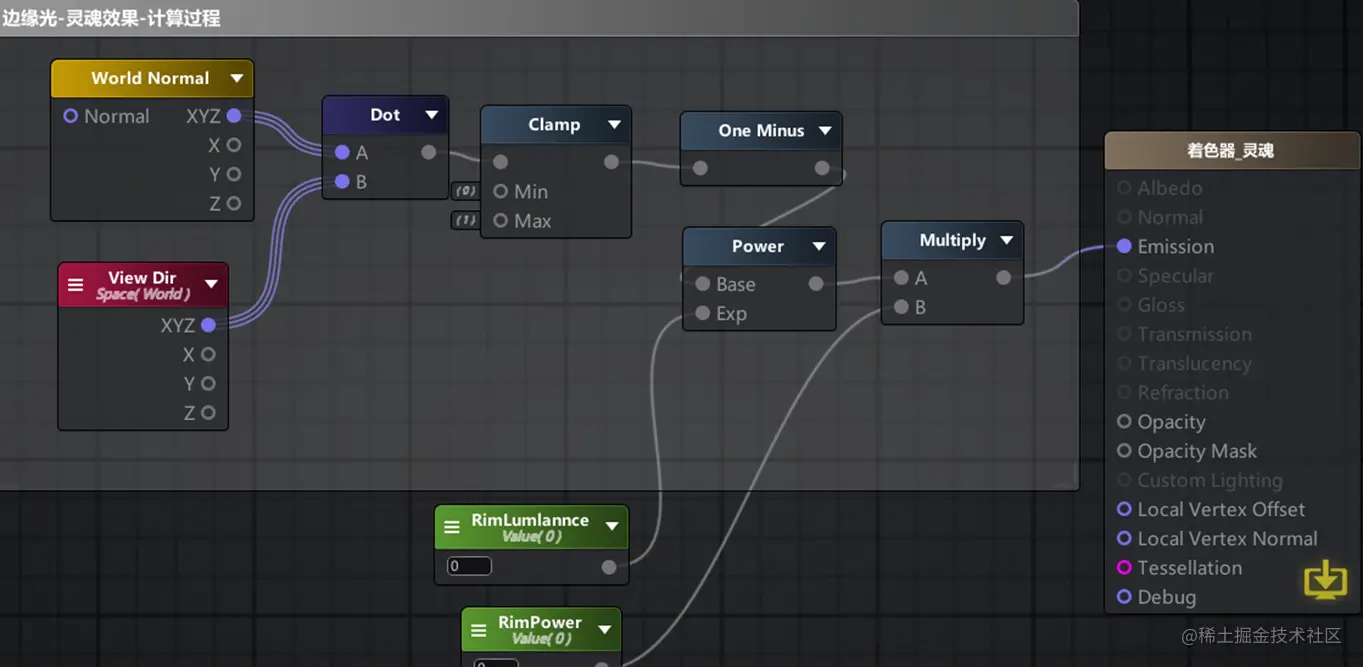
Task: Click the Y output port on World Normal
Action: coord(234,174)
